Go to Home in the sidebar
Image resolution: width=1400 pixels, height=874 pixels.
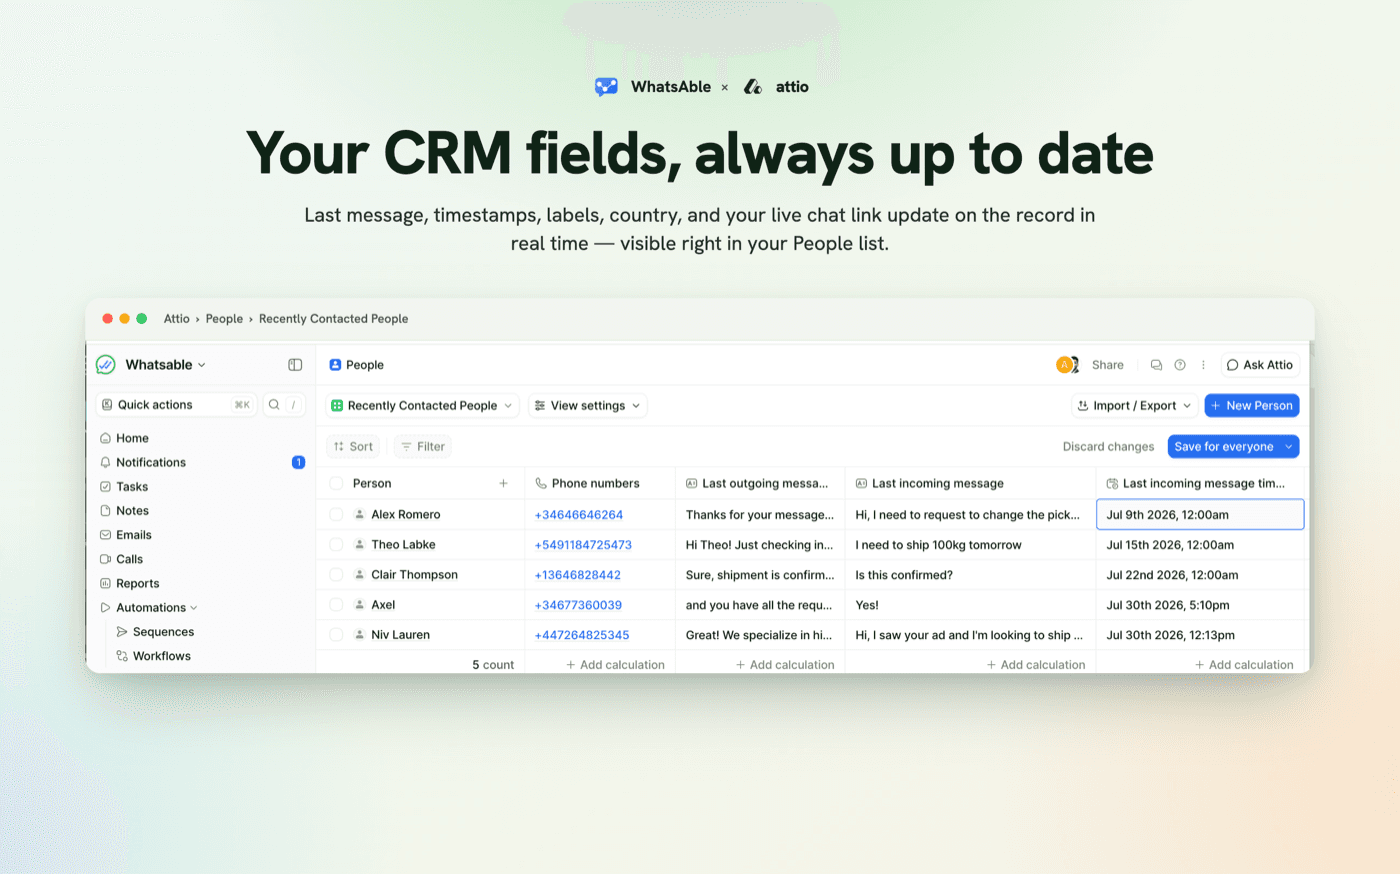coord(132,438)
